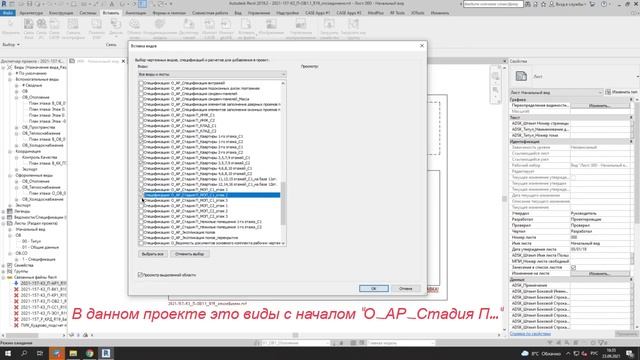The height and width of the screenshot is (360, 640).
Task: Open the 'Архитектура' ribbon tab
Action: coord(31,13)
